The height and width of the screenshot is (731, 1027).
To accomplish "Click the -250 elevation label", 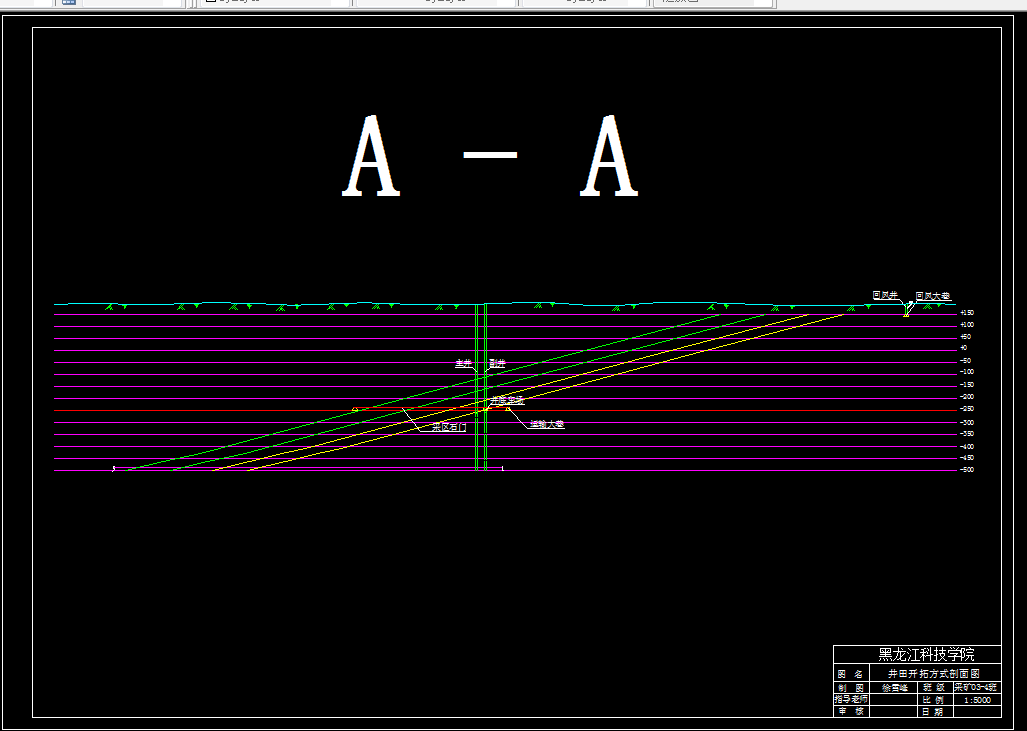I will tap(967, 409).
